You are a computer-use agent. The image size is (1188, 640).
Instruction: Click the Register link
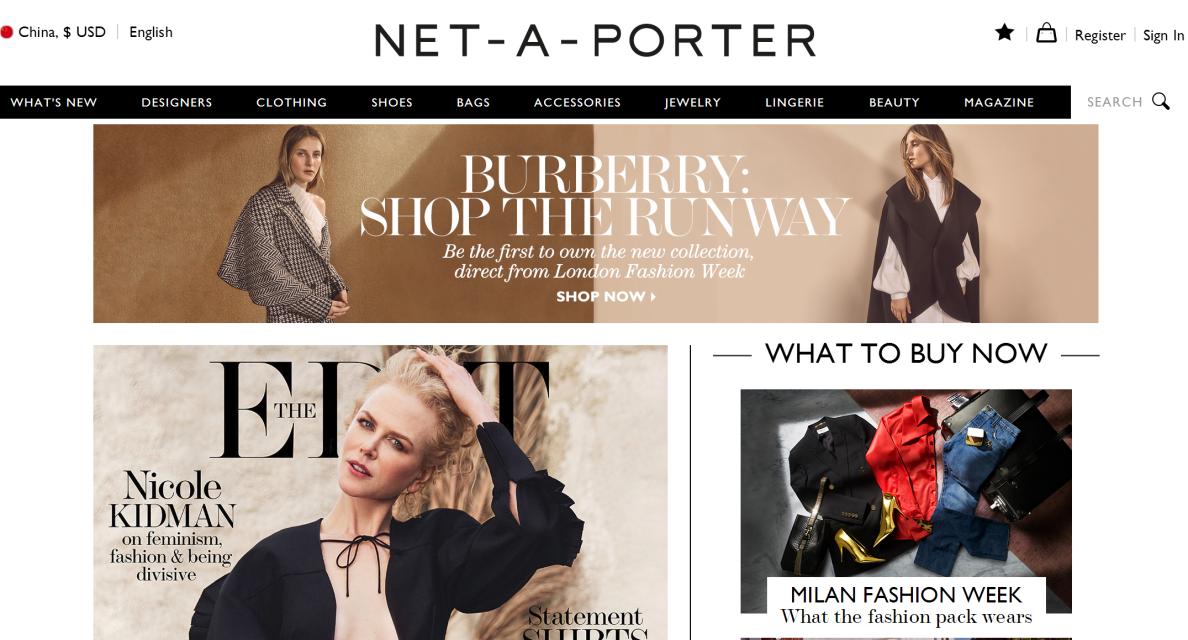[x=1100, y=35]
